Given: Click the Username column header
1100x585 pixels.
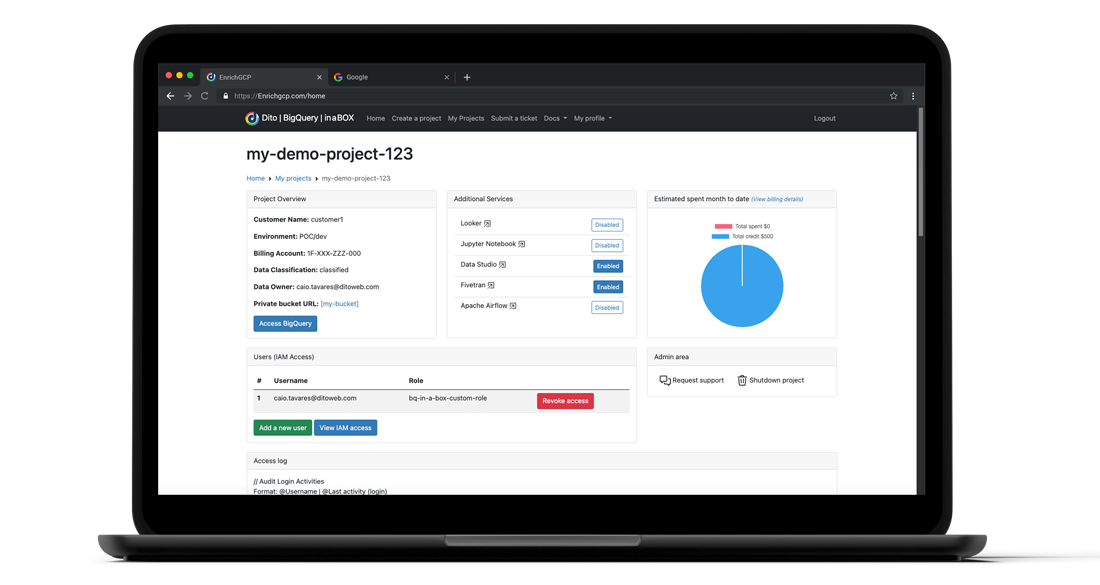Looking at the screenshot, I should (x=290, y=381).
